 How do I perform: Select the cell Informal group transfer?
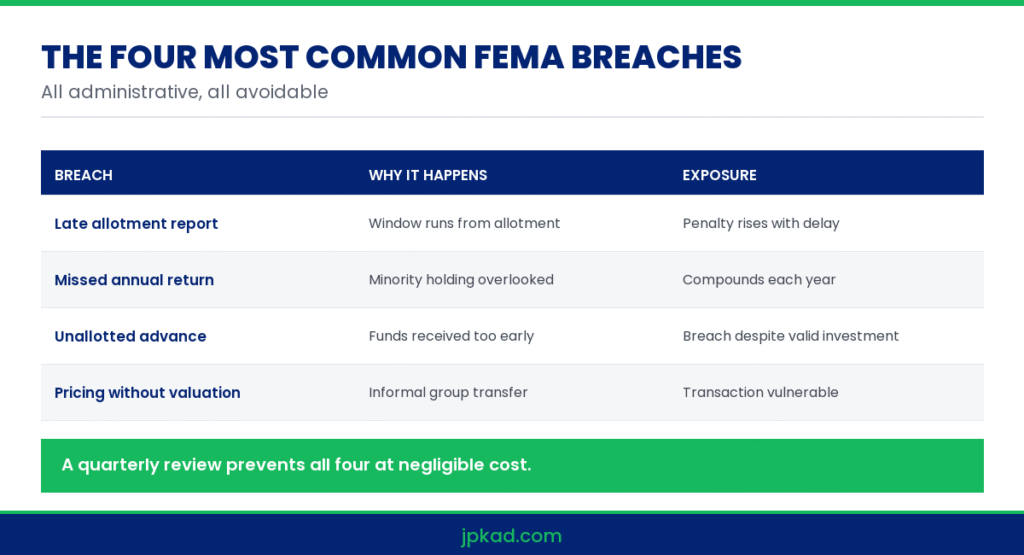point(448,392)
